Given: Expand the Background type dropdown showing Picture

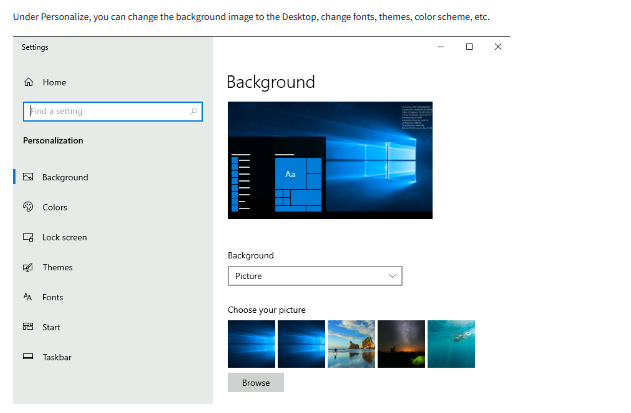Looking at the screenshot, I should click(314, 276).
